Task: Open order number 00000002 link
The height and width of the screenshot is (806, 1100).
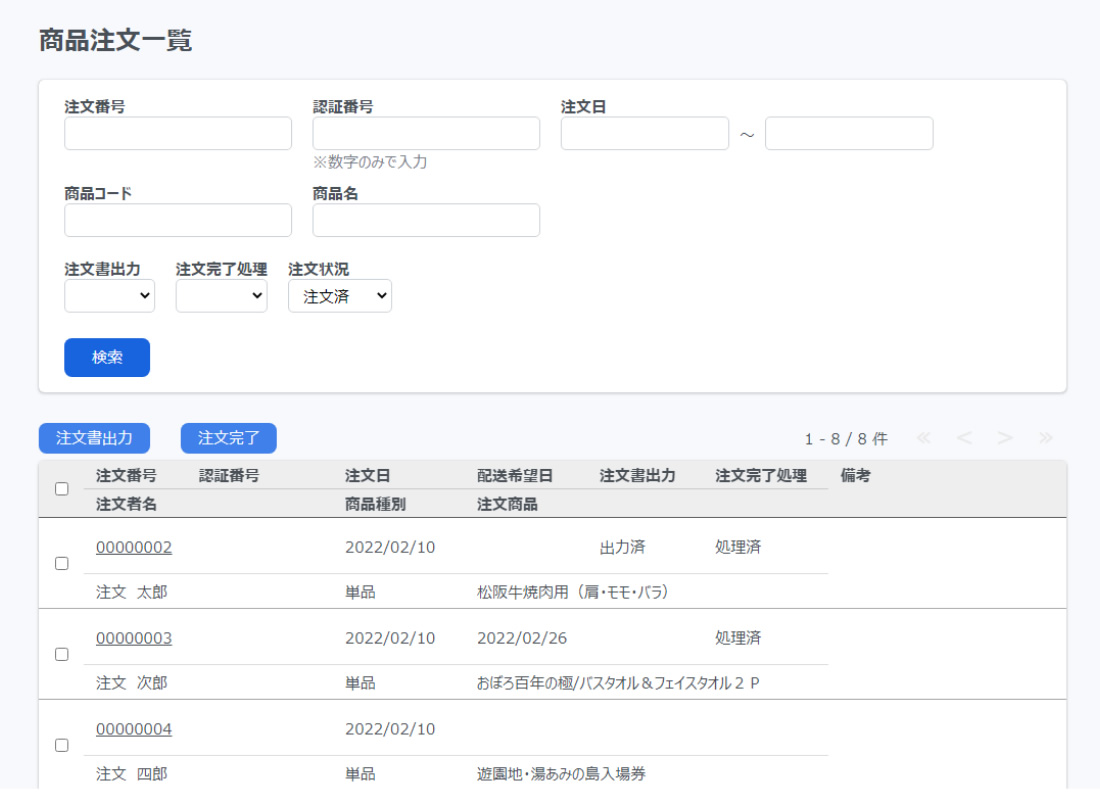Action: point(134,547)
